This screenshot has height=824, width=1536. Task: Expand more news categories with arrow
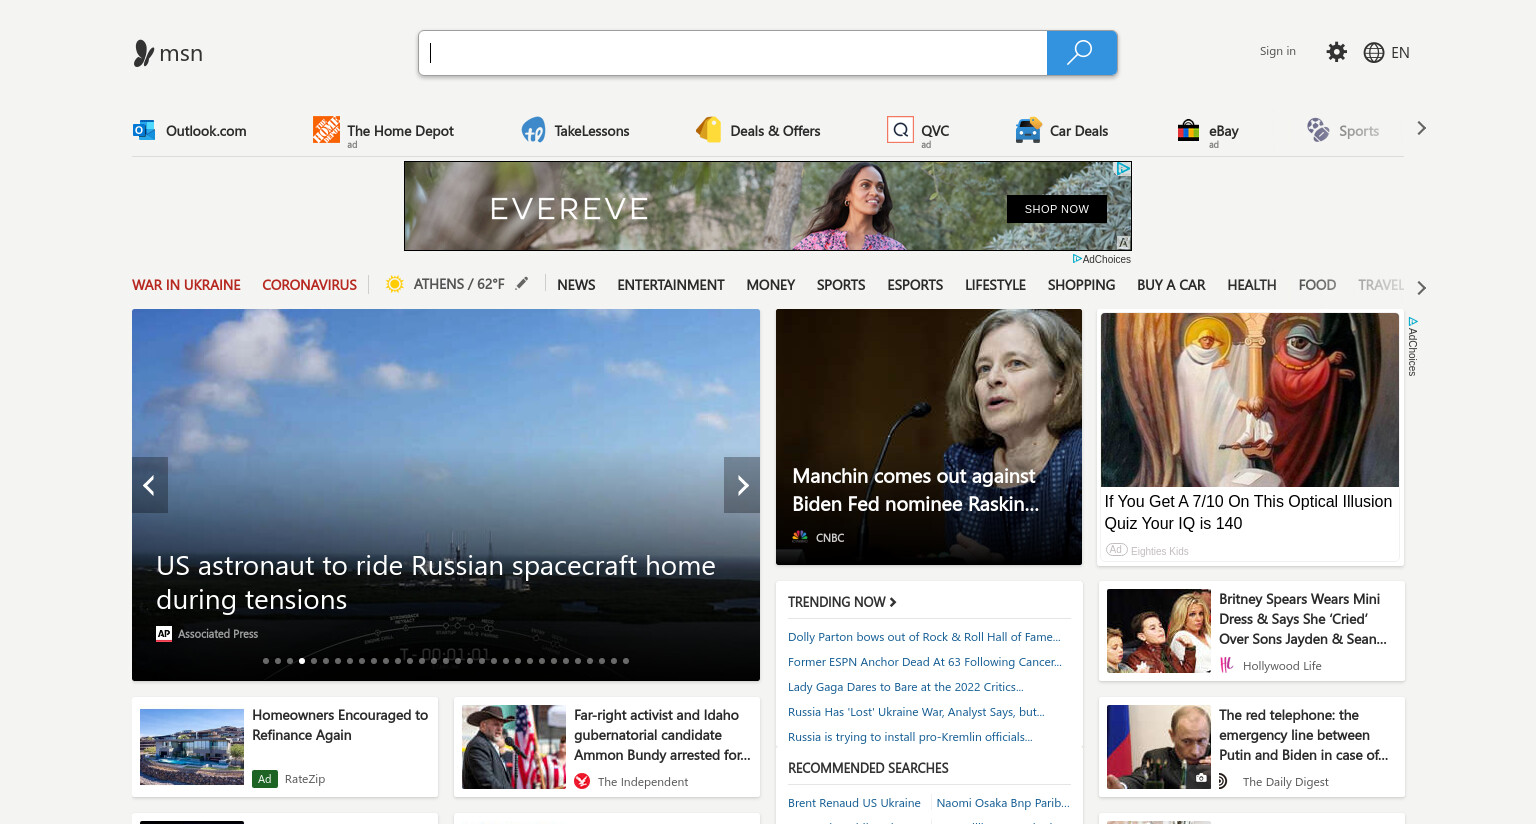(1421, 288)
